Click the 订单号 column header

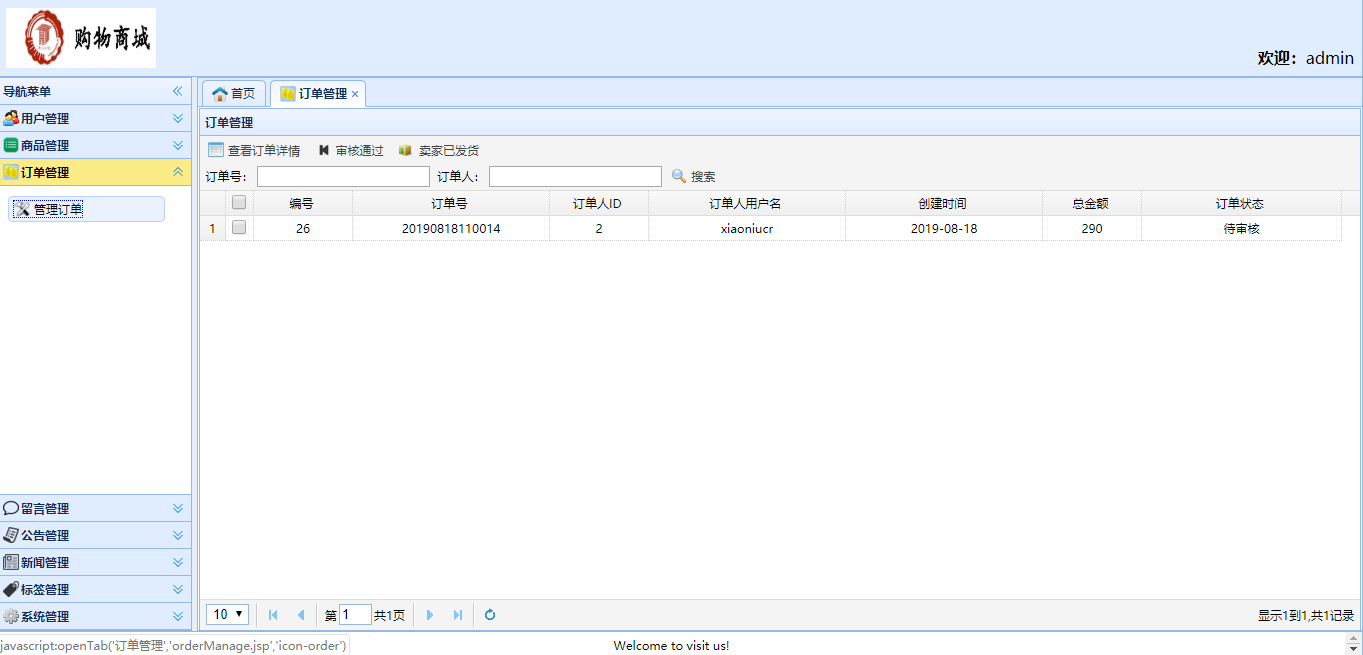pyautogui.click(x=450, y=204)
